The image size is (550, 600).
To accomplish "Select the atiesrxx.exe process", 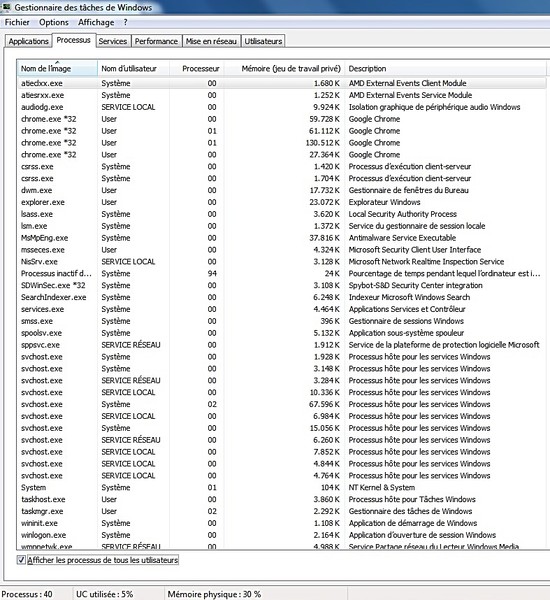I will (282, 95).
